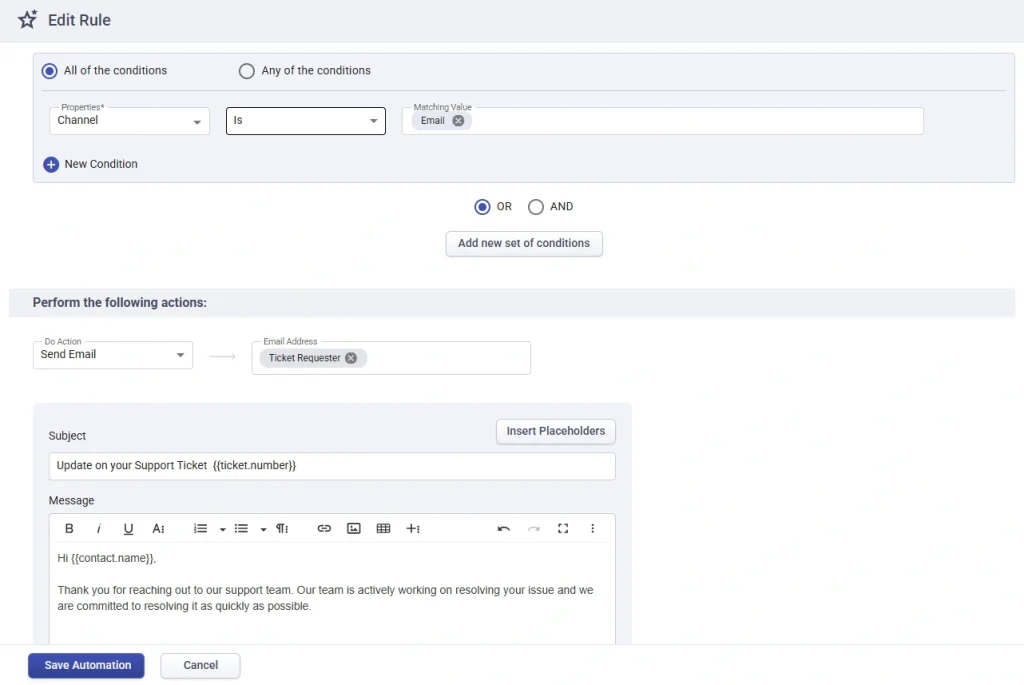
Task: Open the editor's more options menu
Action: pos(592,529)
